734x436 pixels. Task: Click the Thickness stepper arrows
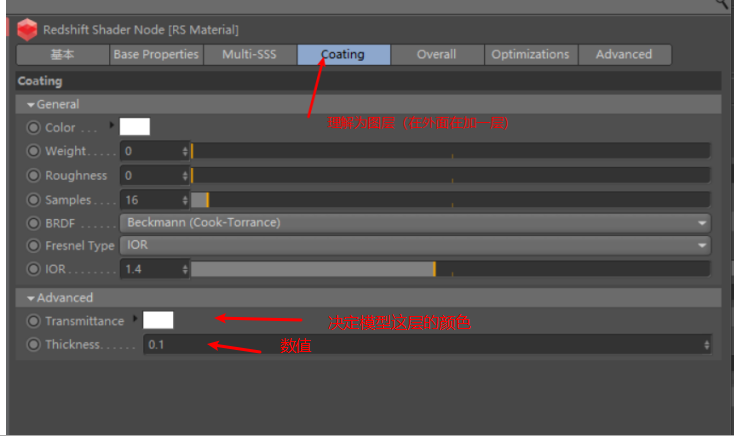706,345
